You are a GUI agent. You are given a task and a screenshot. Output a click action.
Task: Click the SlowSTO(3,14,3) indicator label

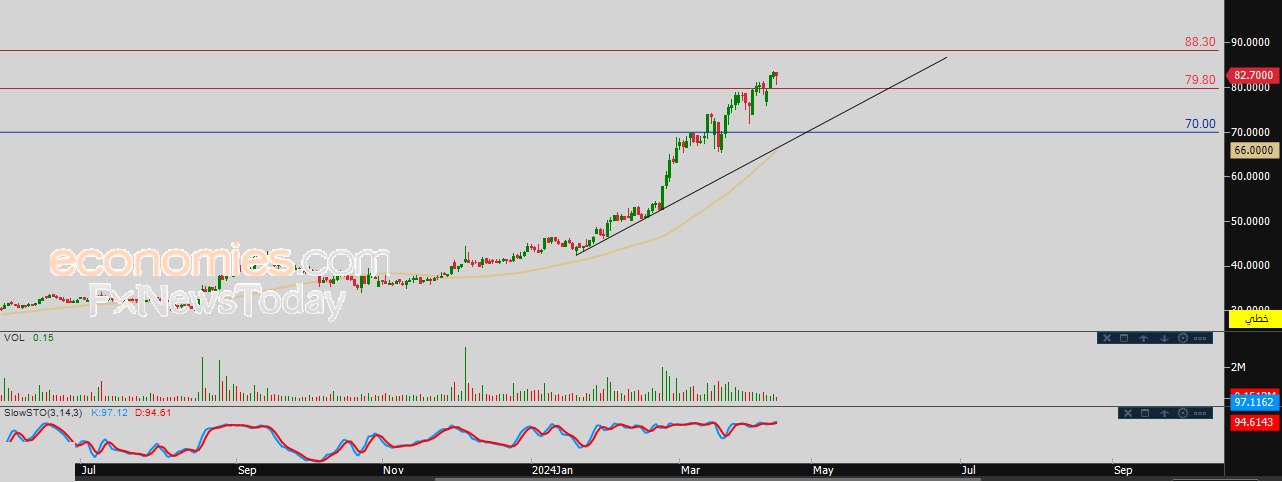pos(44,412)
